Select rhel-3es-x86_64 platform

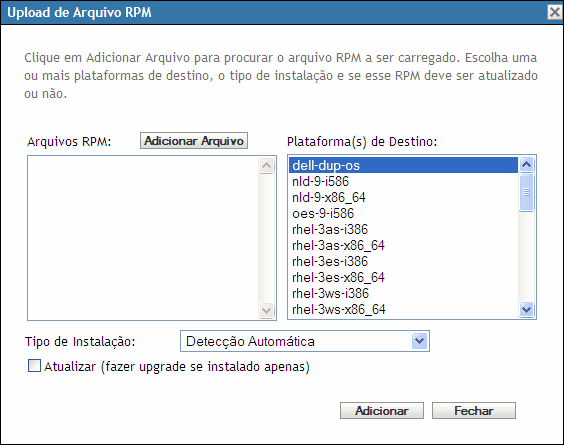pos(403,277)
